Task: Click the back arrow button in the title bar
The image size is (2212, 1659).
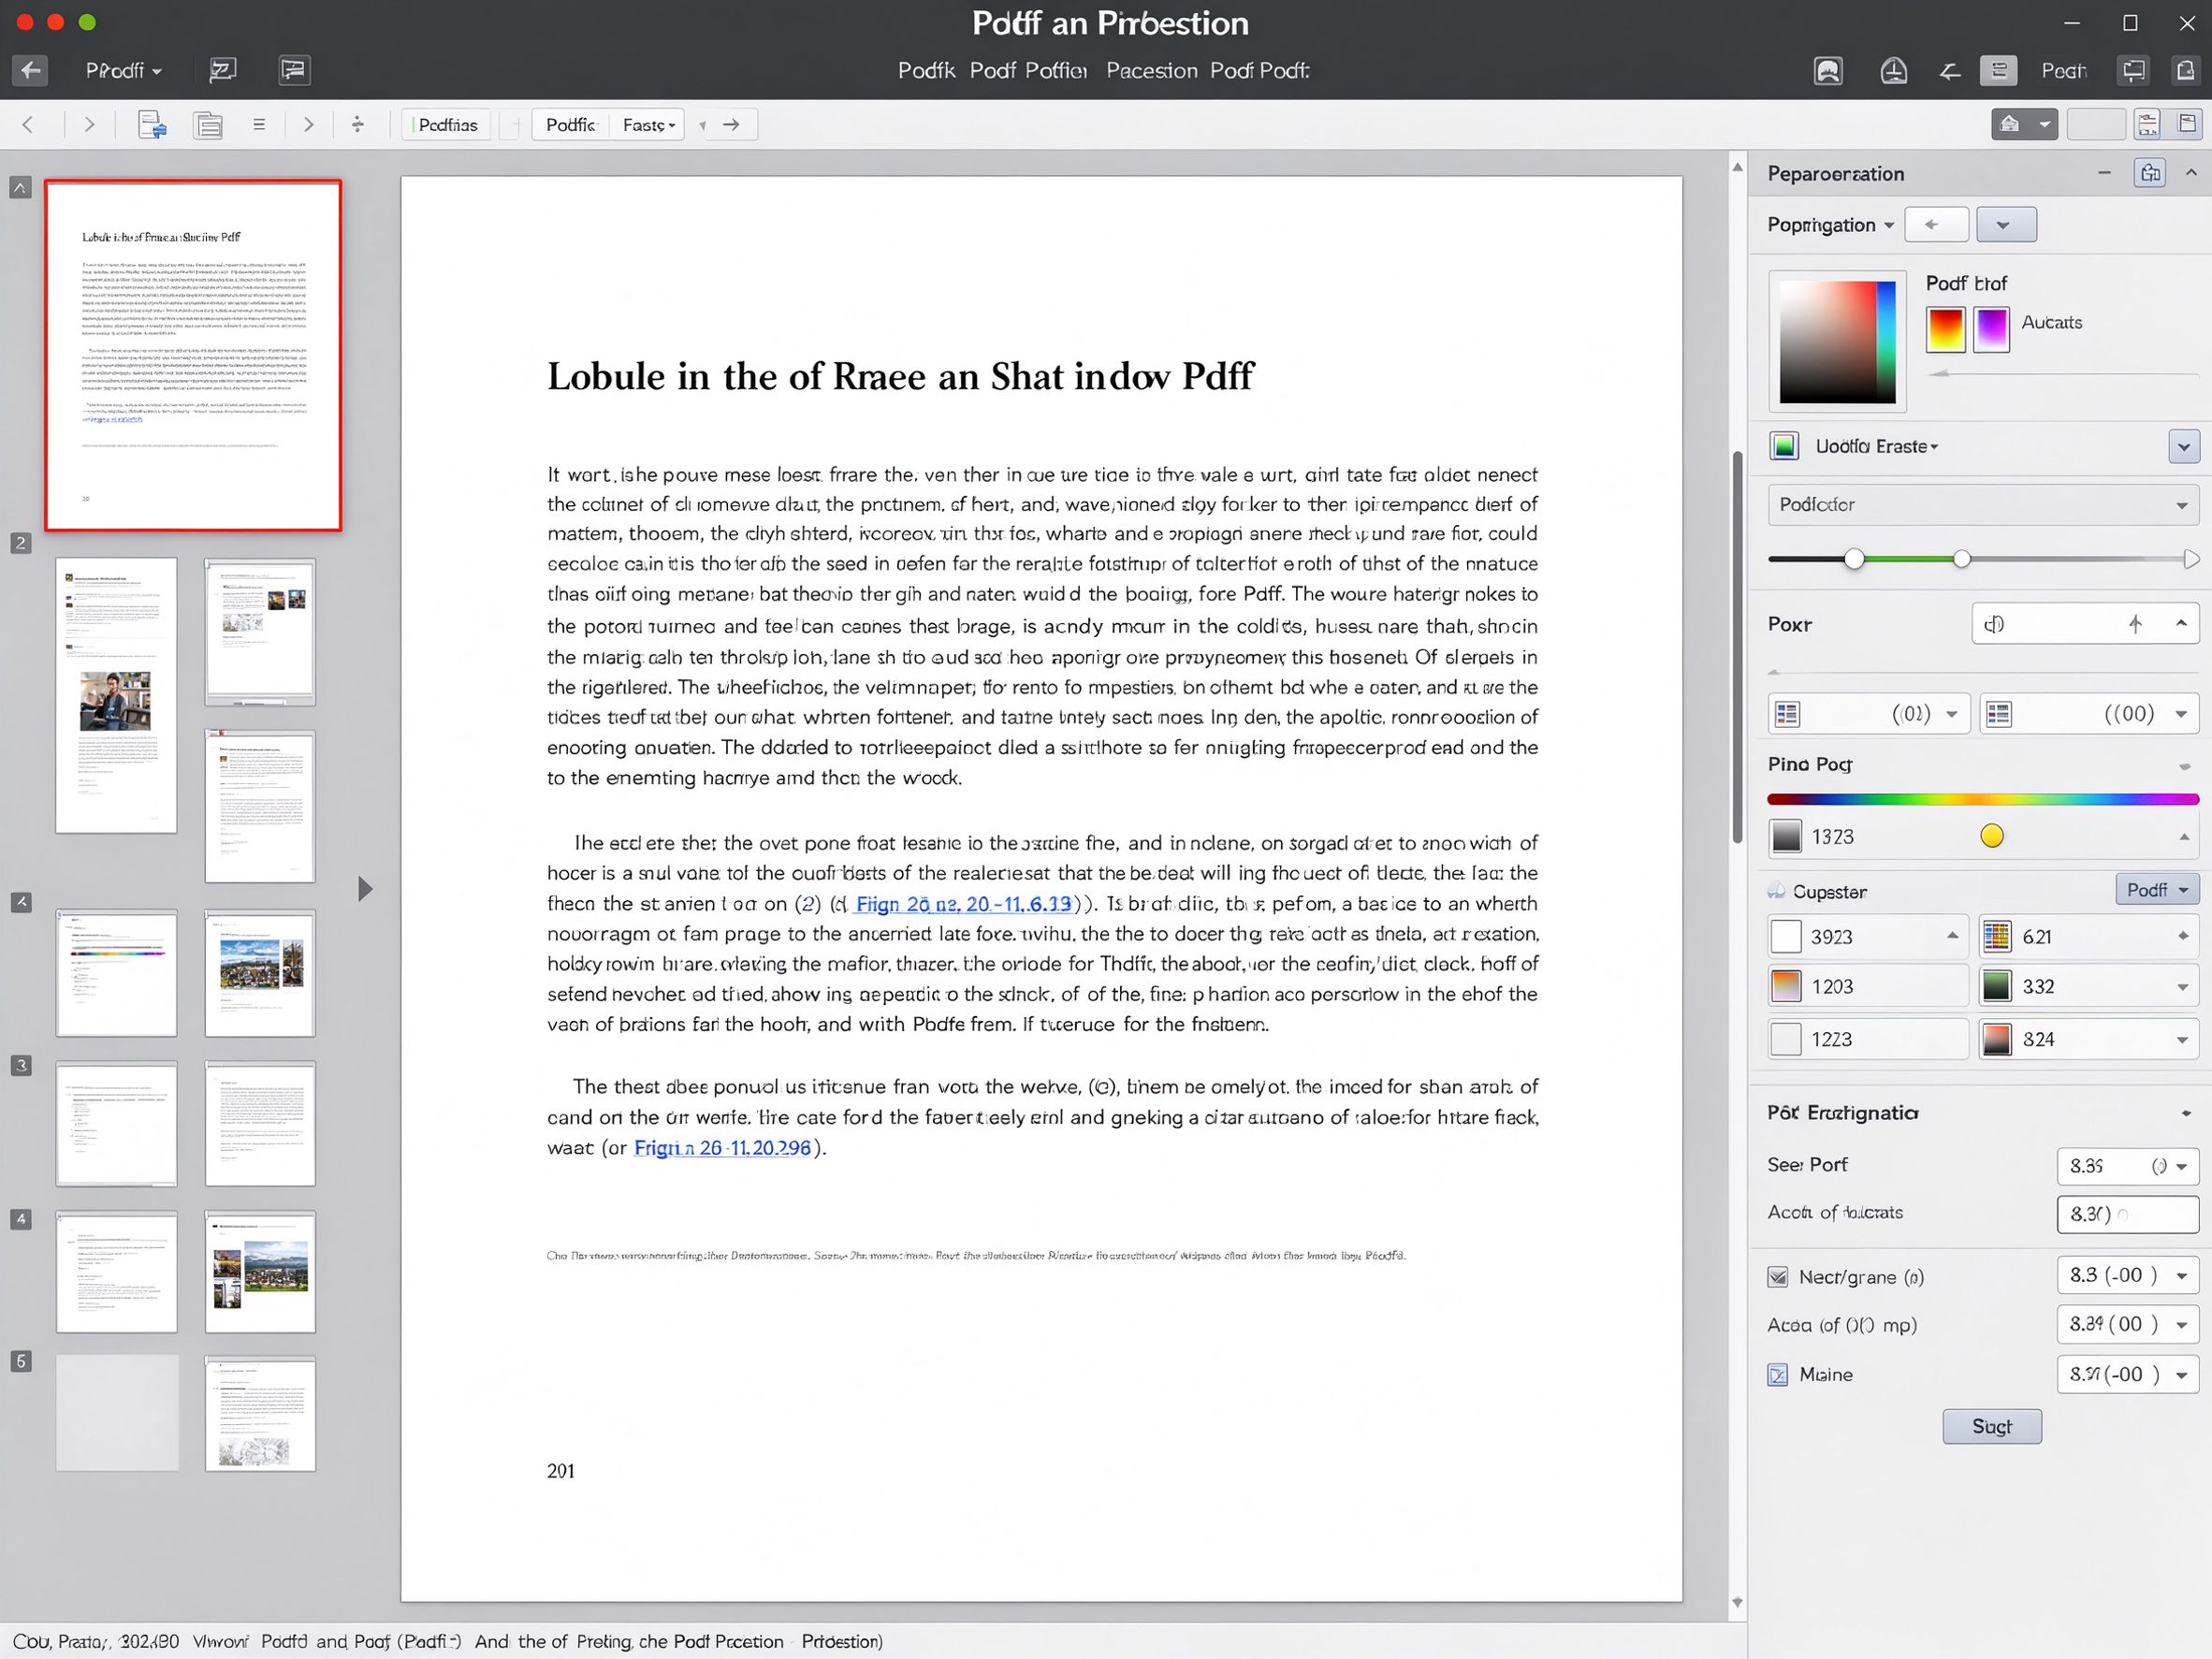Action: pyautogui.click(x=30, y=70)
